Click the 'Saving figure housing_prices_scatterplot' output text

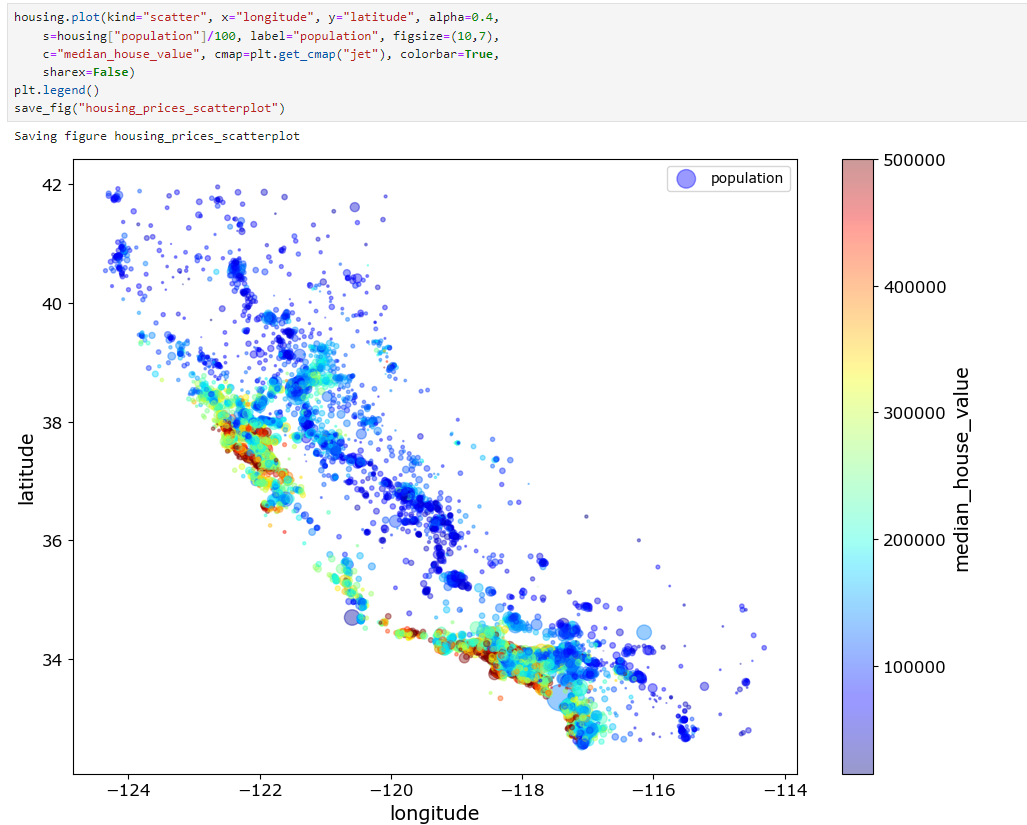point(157,136)
